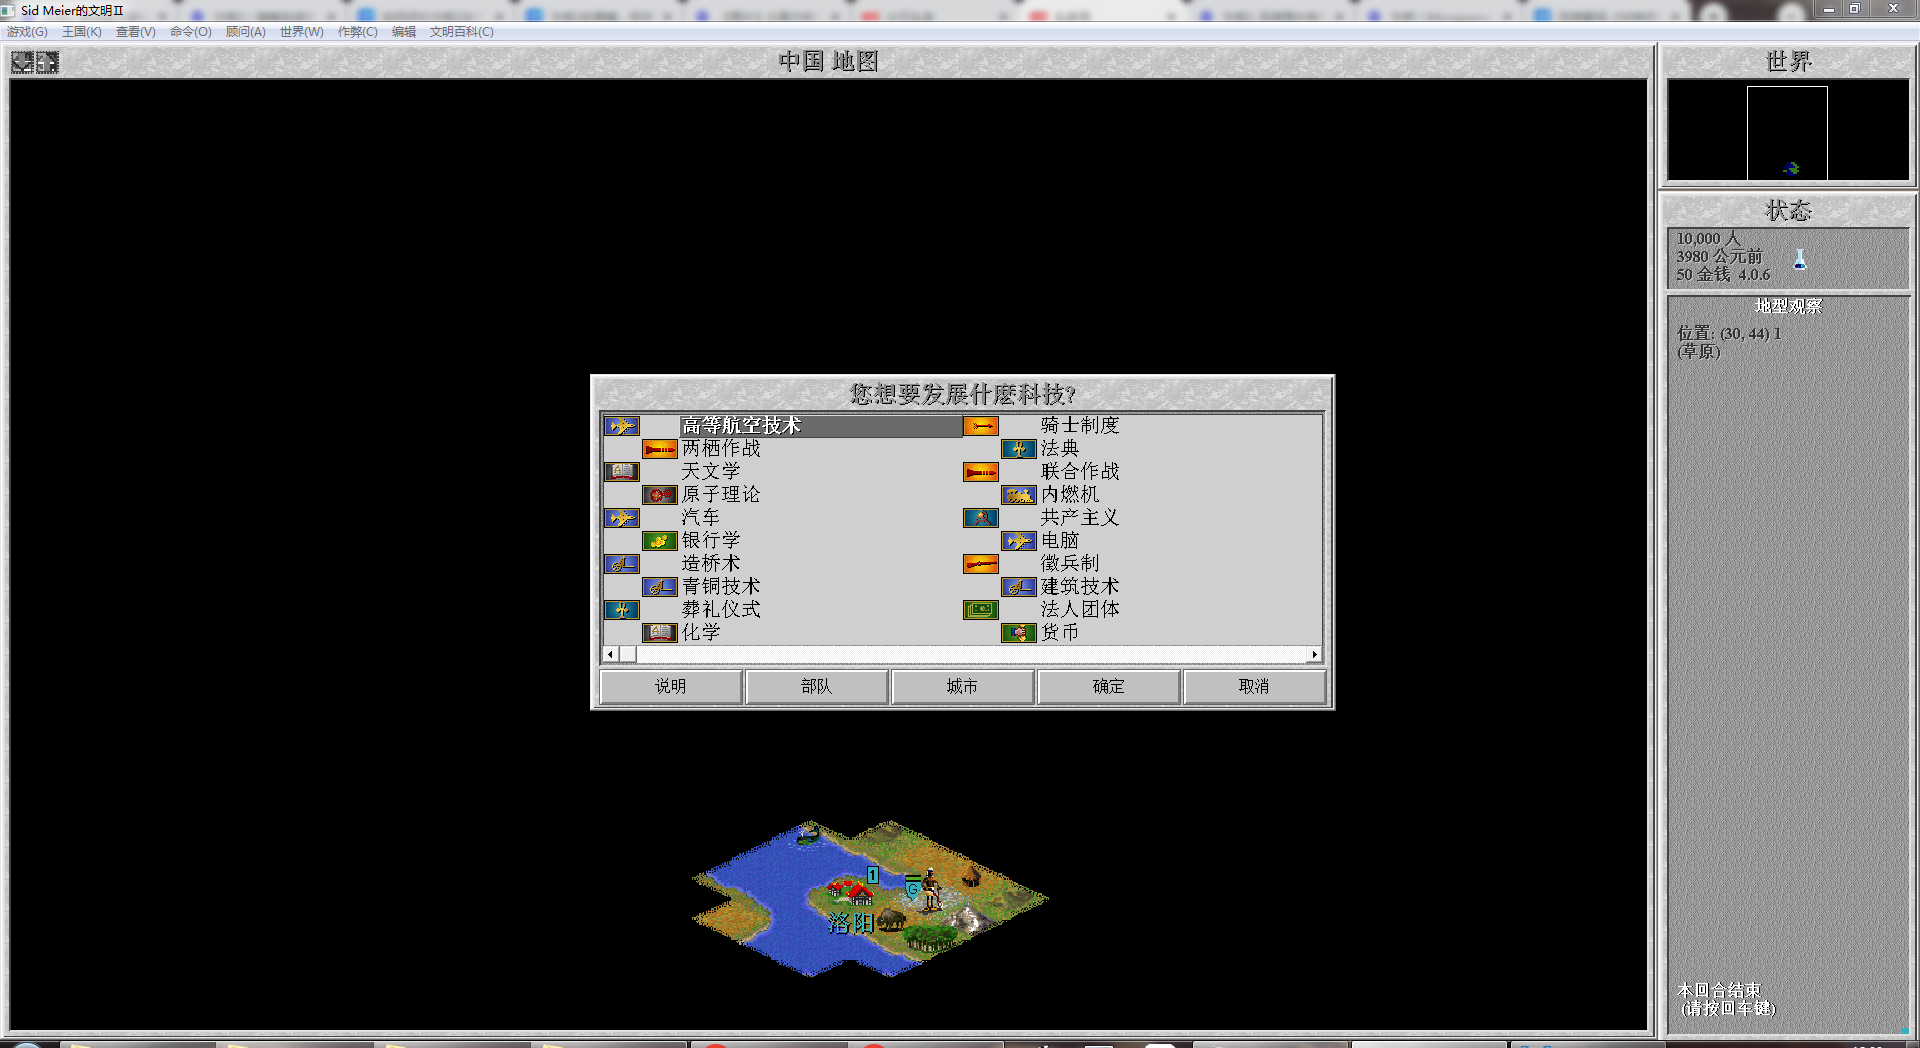Open the 世界(W) menu
Image resolution: width=1920 pixels, height=1048 pixels.
[x=302, y=32]
